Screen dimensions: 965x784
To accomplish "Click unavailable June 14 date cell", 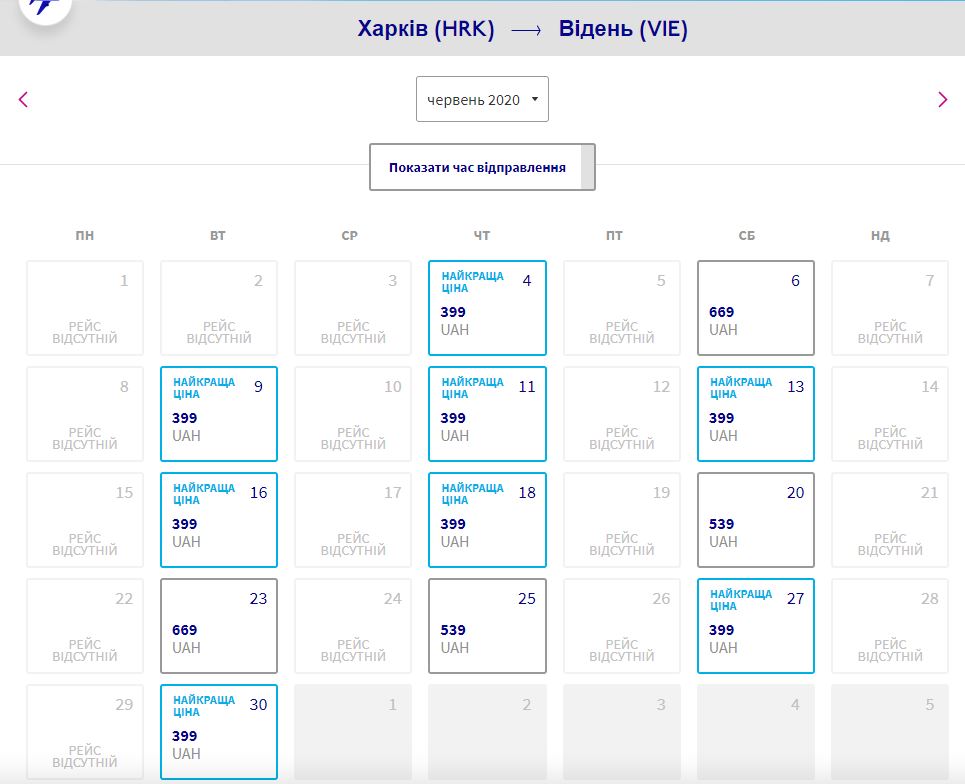I will point(889,414).
